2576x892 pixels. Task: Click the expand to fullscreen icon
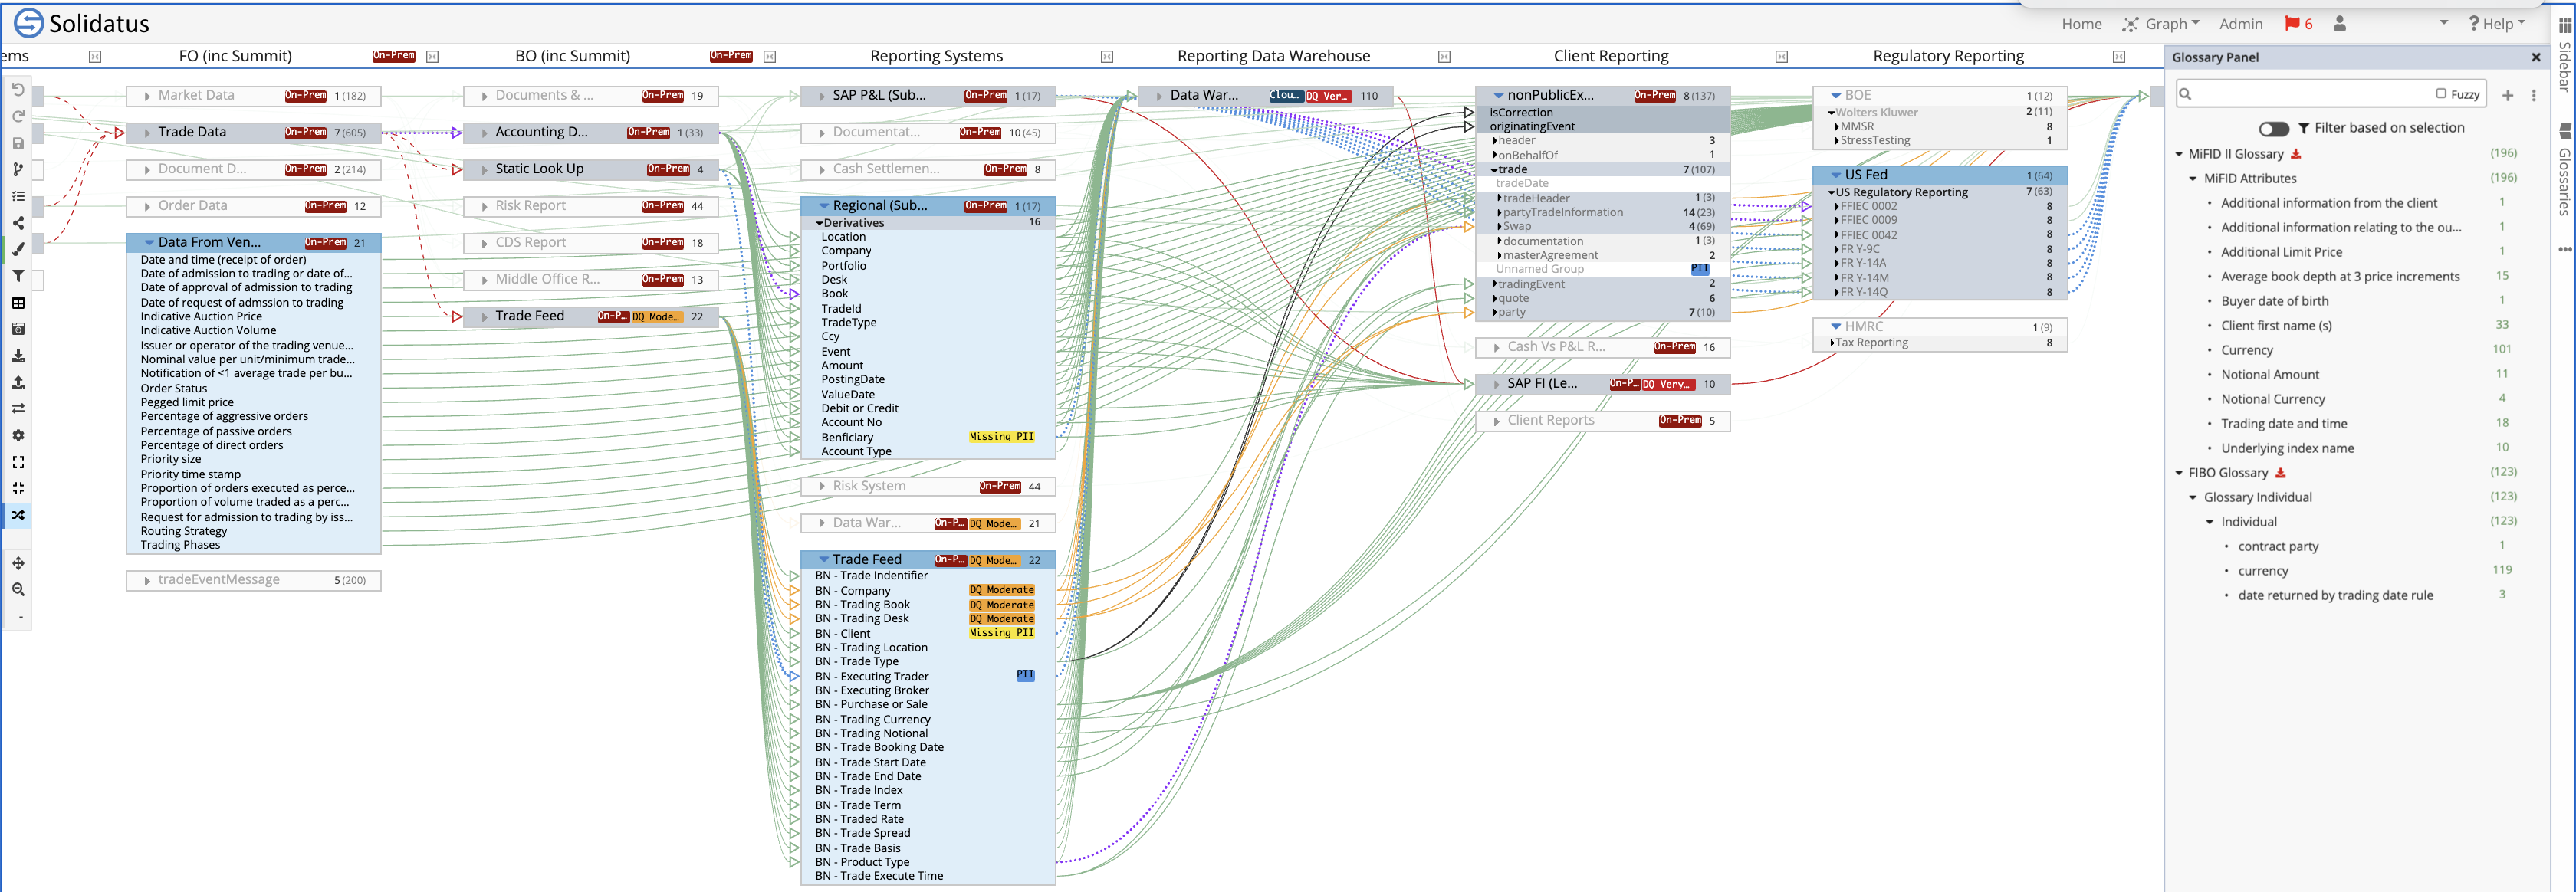[18, 462]
